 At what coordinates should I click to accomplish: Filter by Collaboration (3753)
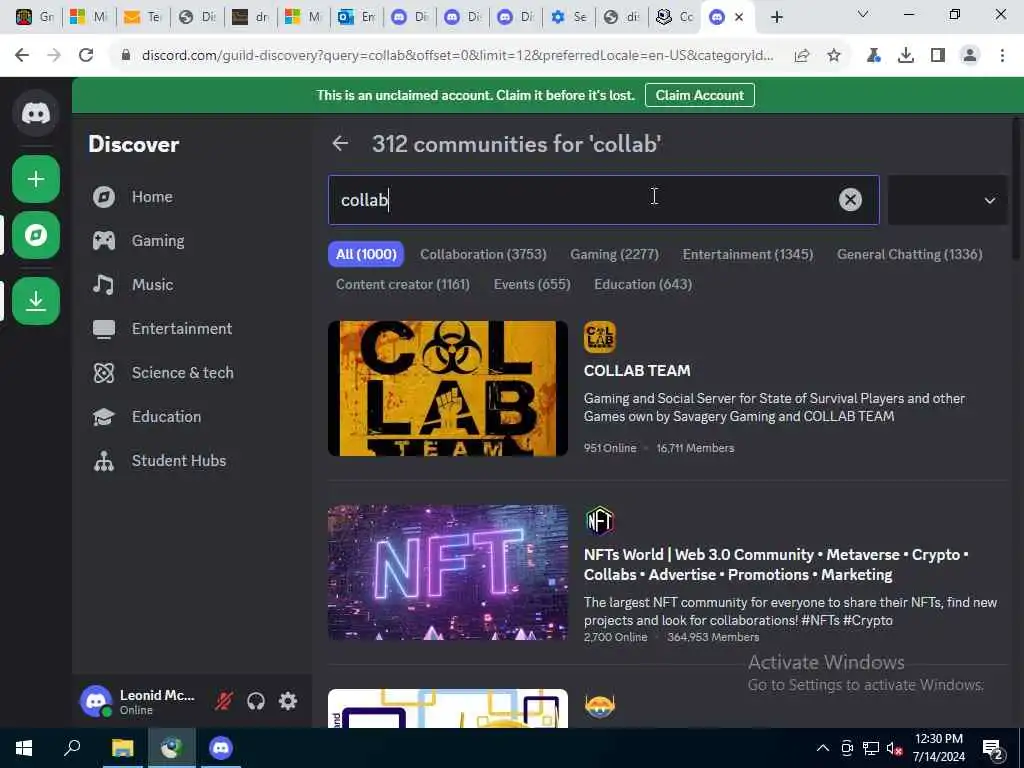coord(483,254)
